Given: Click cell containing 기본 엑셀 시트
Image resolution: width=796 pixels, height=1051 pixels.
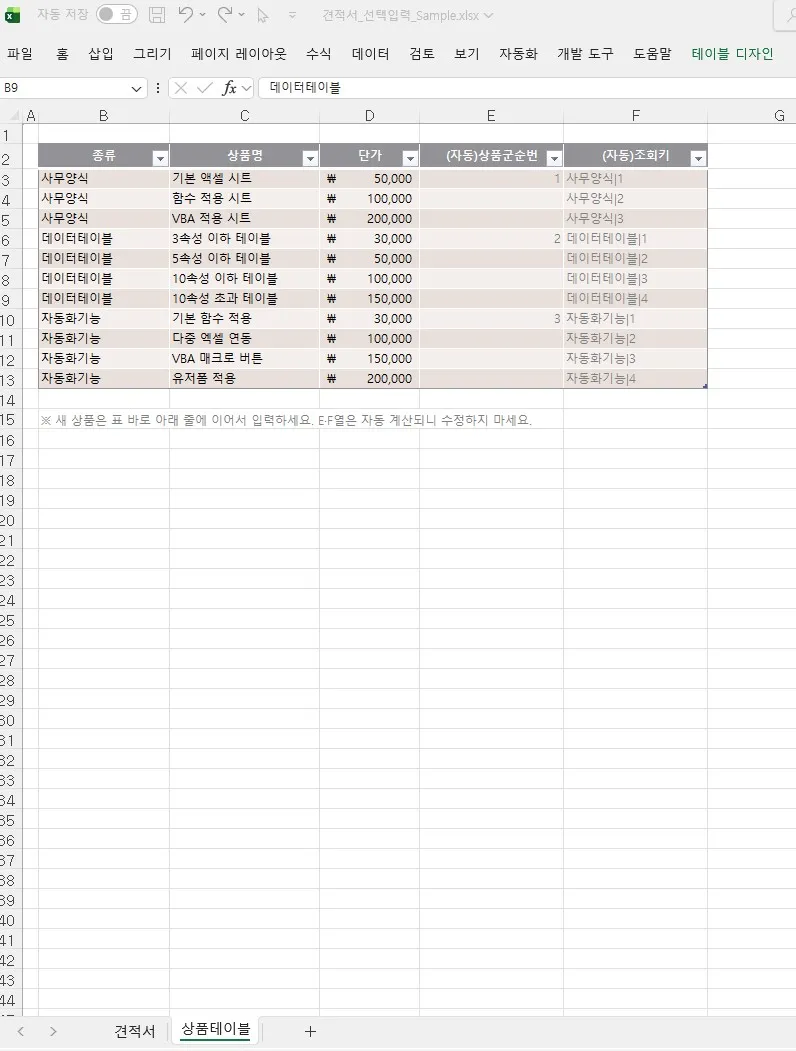Looking at the screenshot, I should pyautogui.click(x=245, y=178).
